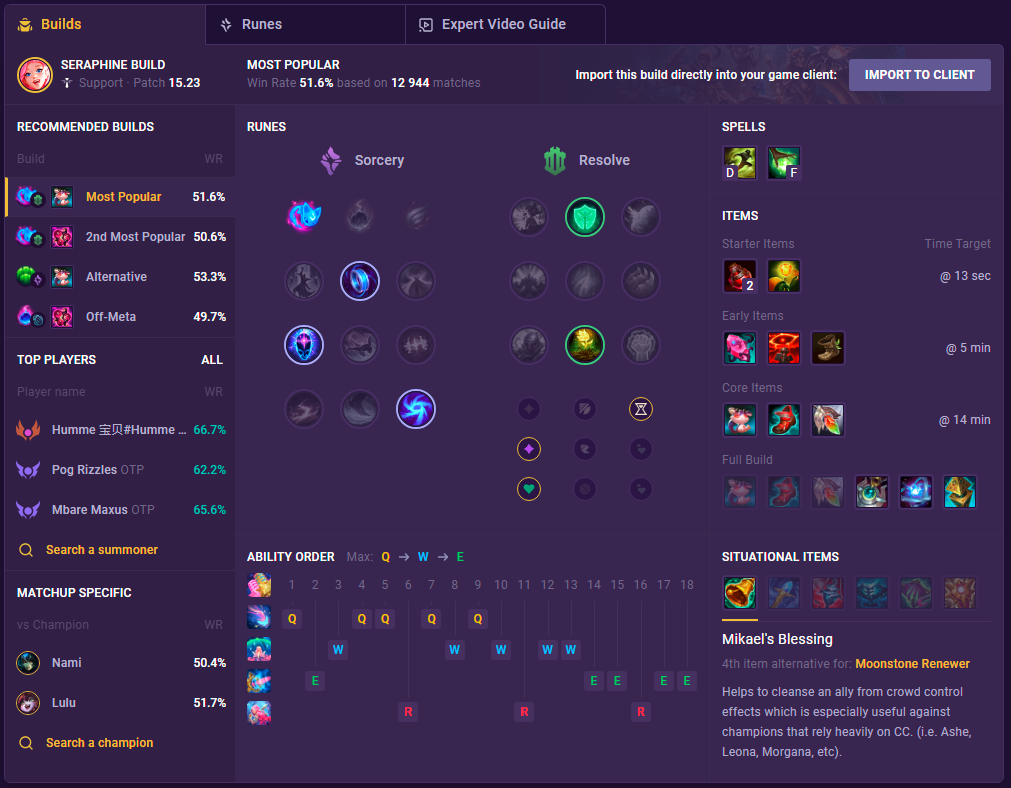1011x788 pixels.
Task: Toggle the hourglass stat shard rune
Action: click(x=640, y=409)
